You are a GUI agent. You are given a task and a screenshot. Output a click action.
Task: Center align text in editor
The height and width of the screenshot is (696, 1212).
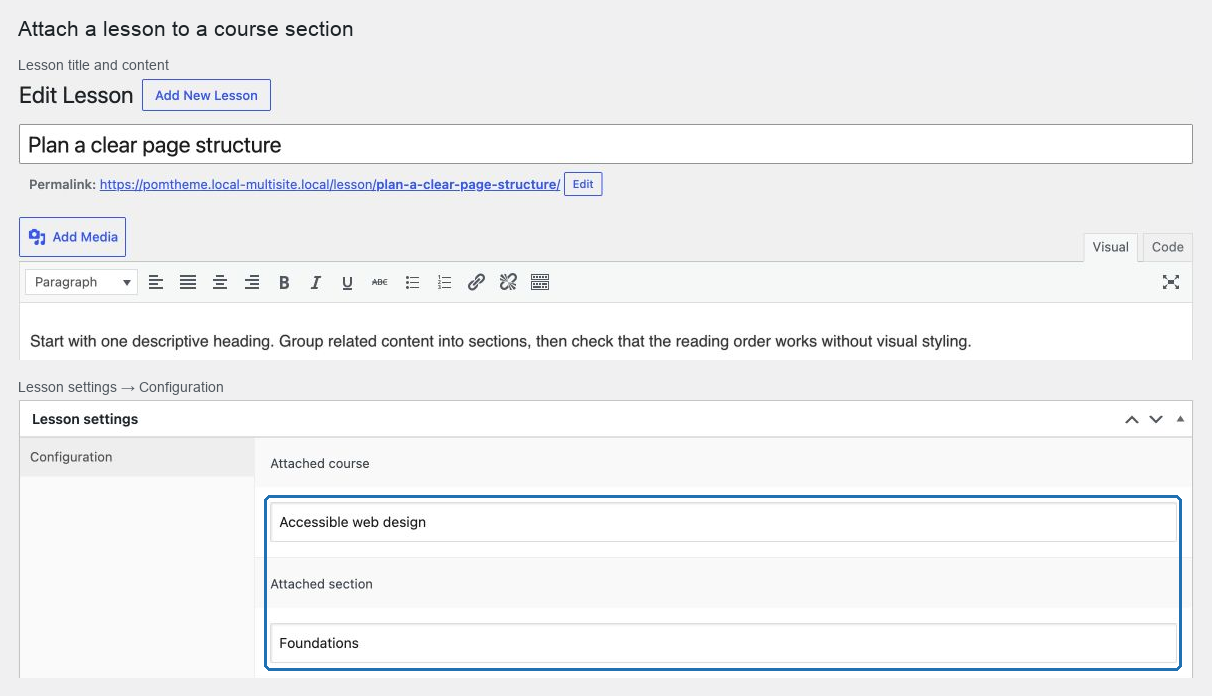220,282
